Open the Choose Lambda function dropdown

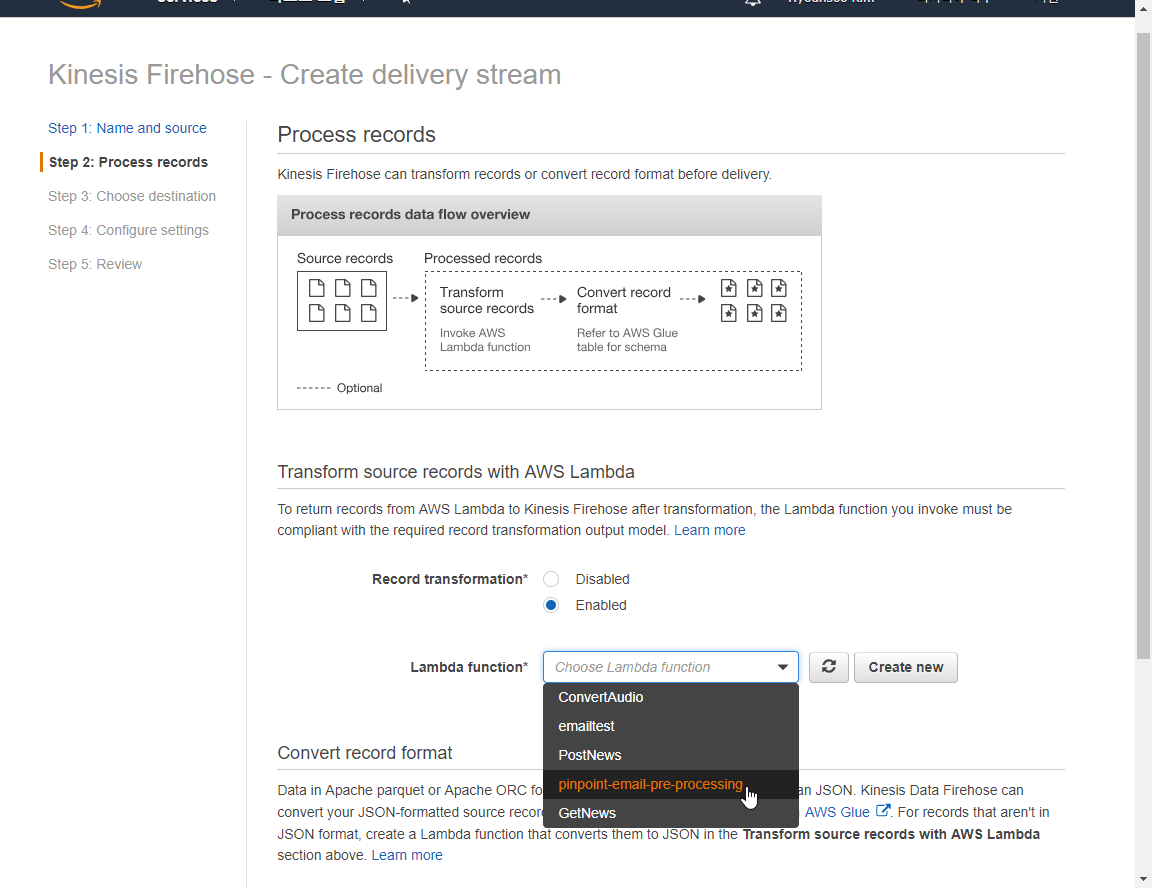(x=671, y=667)
